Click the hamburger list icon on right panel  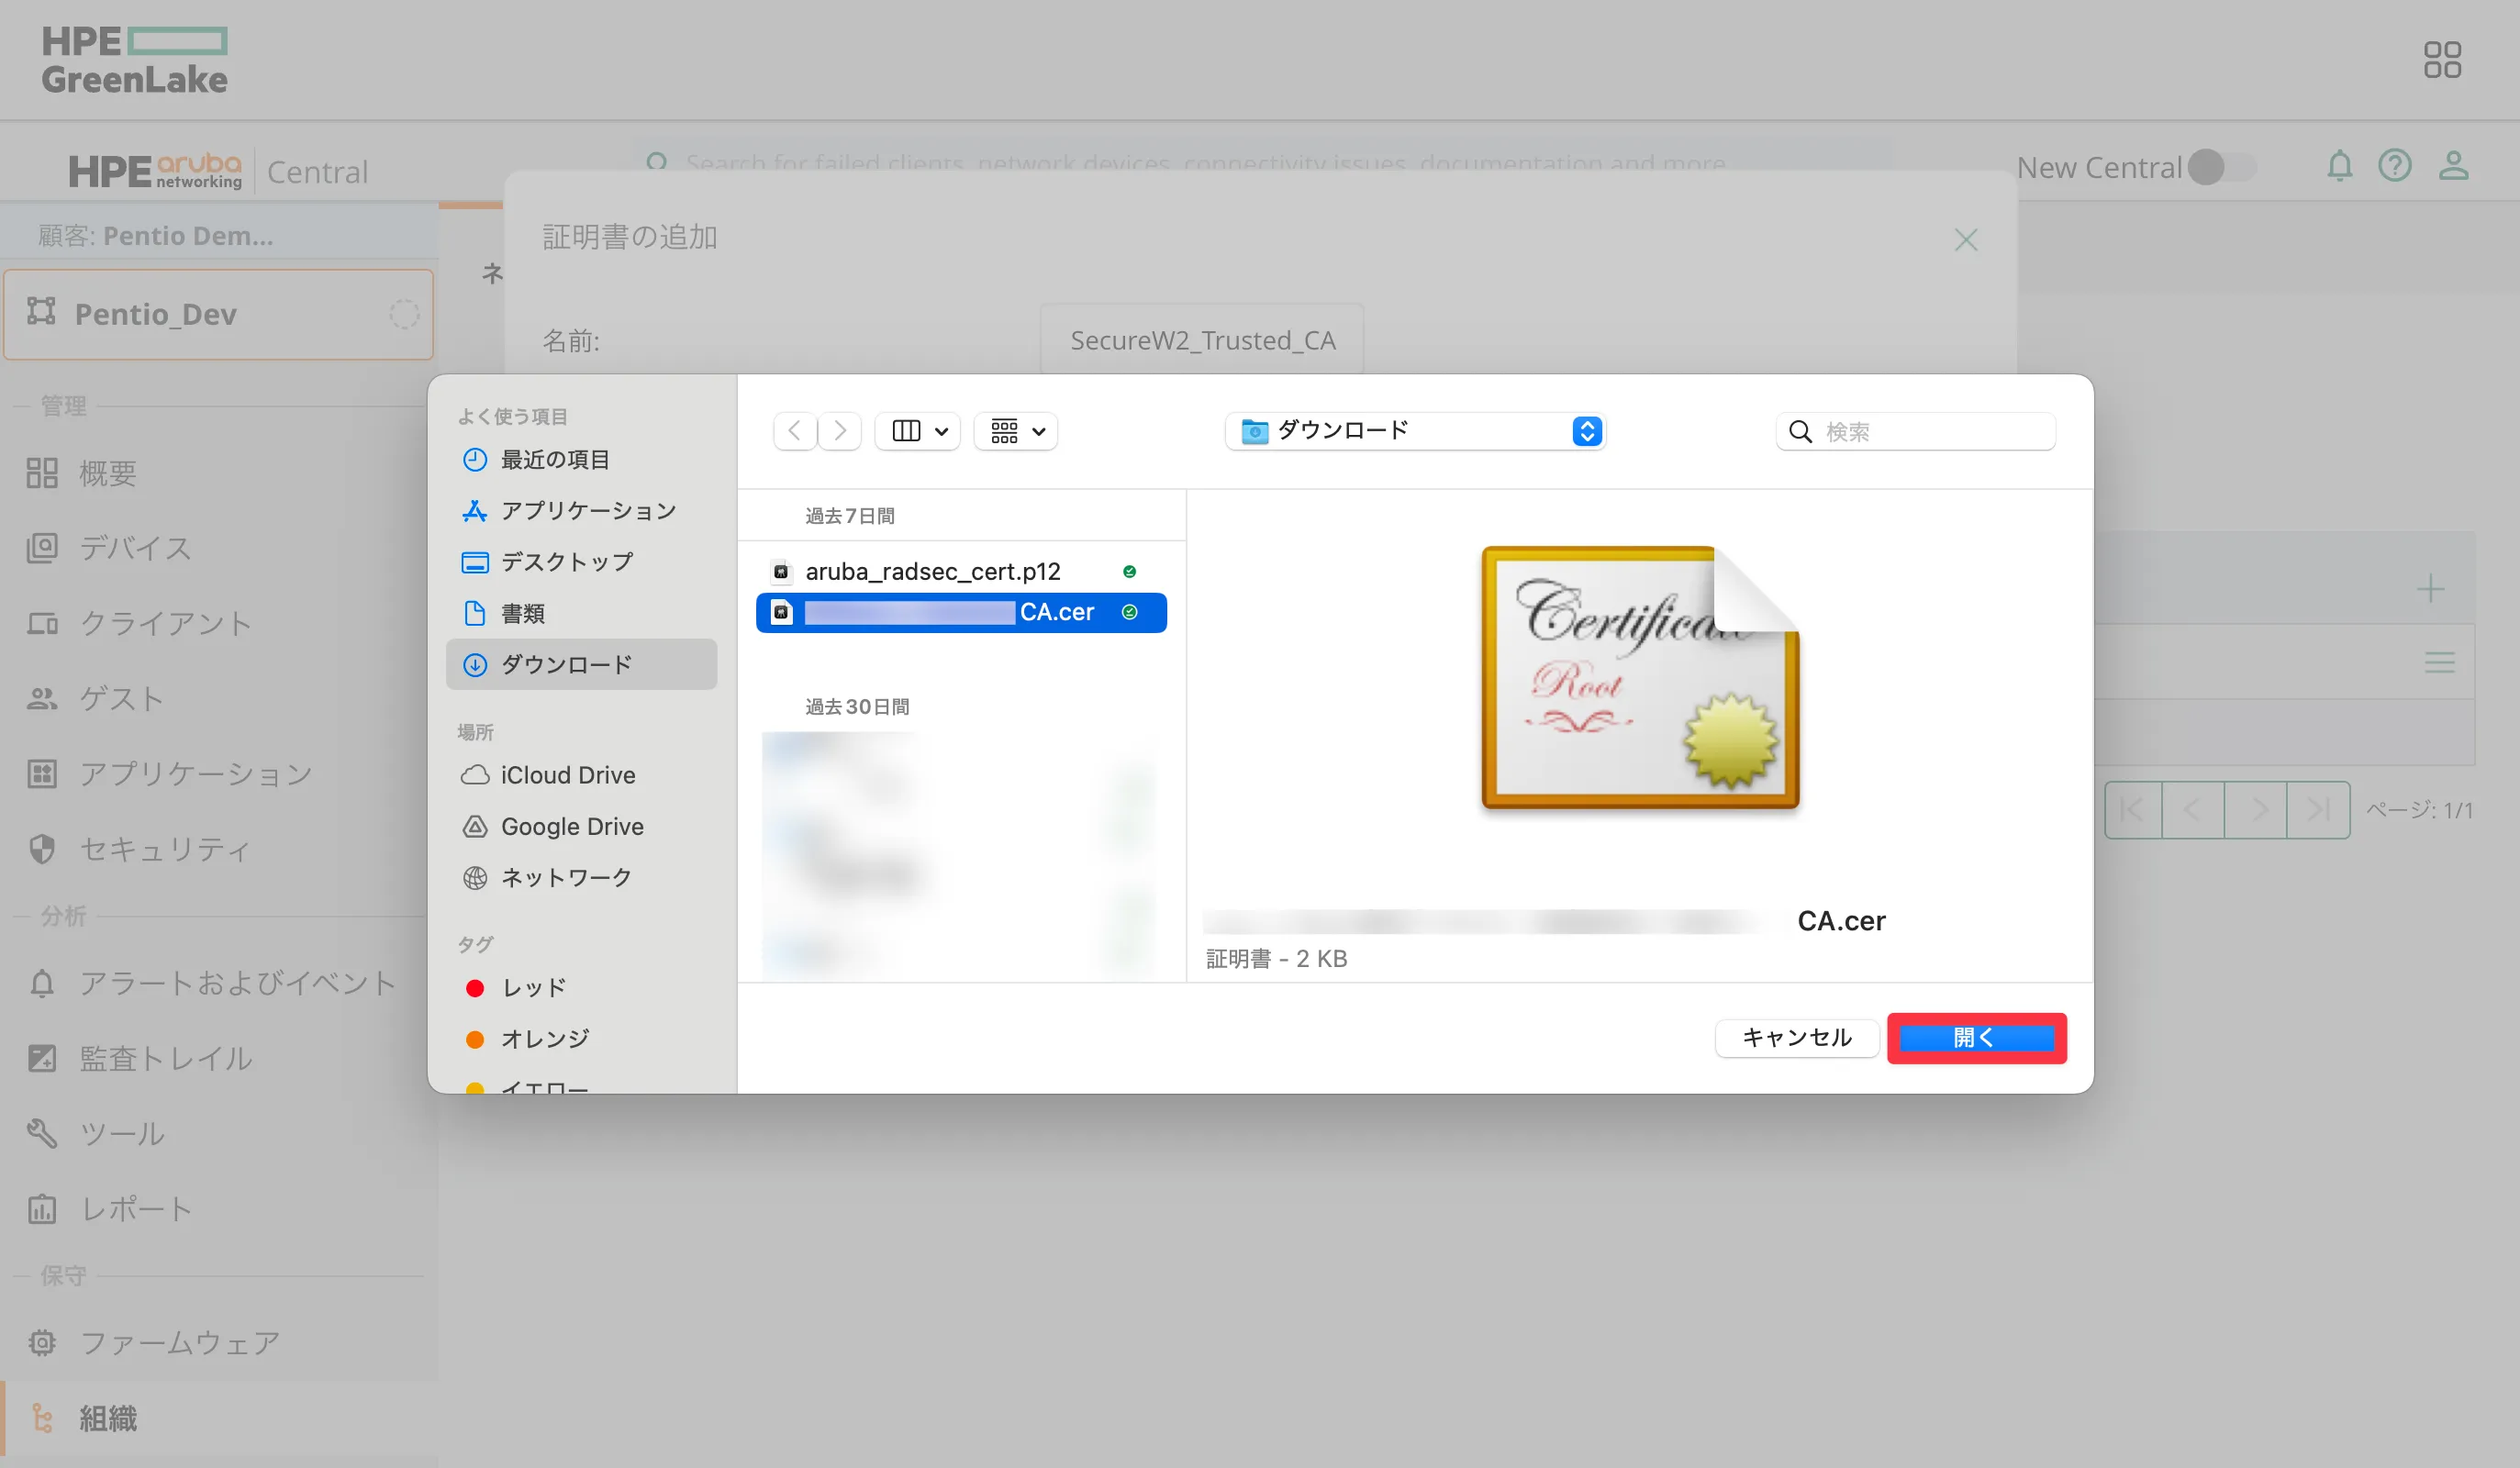[2440, 661]
